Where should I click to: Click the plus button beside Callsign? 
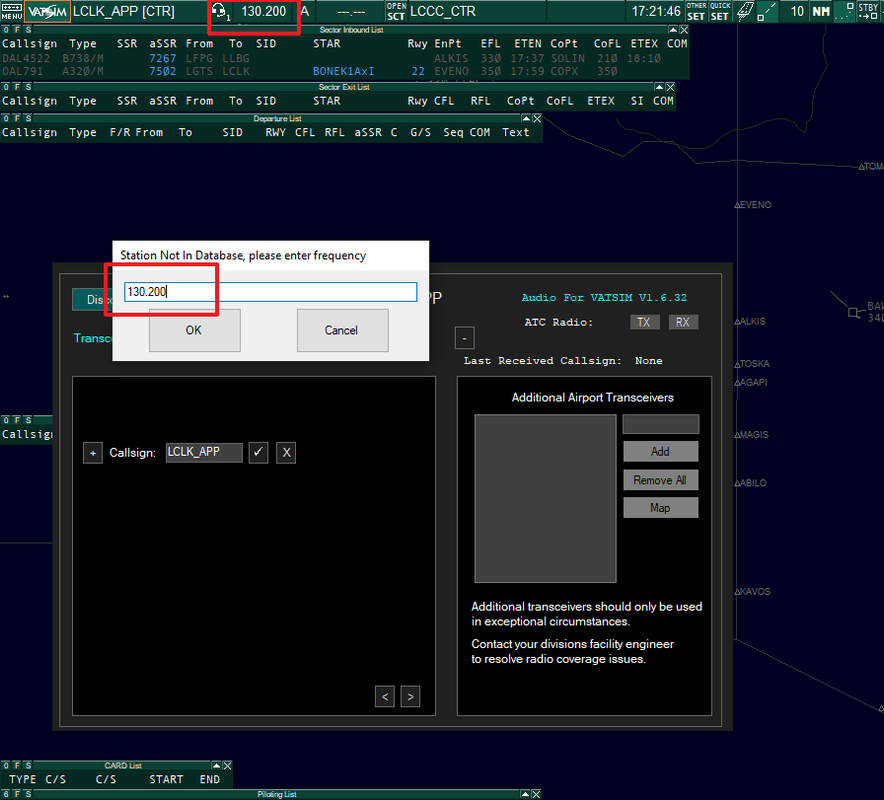93,453
